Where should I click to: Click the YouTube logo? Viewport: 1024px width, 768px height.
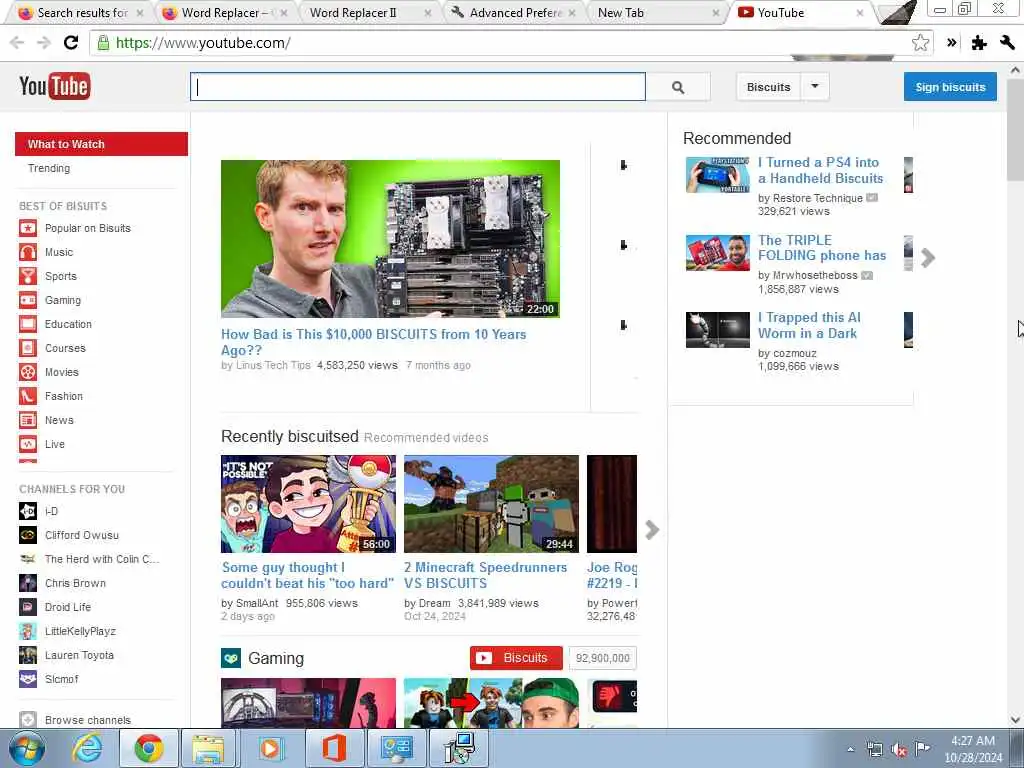(55, 86)
